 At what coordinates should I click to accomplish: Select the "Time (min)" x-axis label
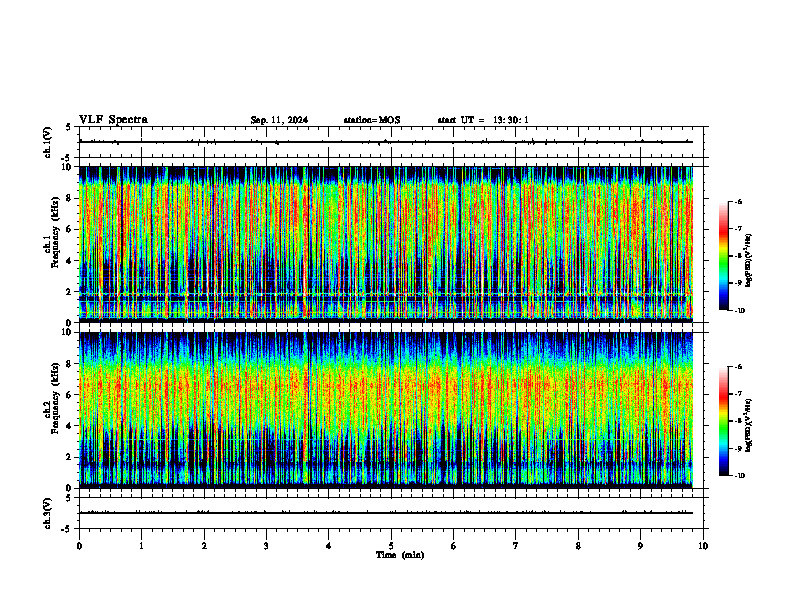(x=400, y=555)
